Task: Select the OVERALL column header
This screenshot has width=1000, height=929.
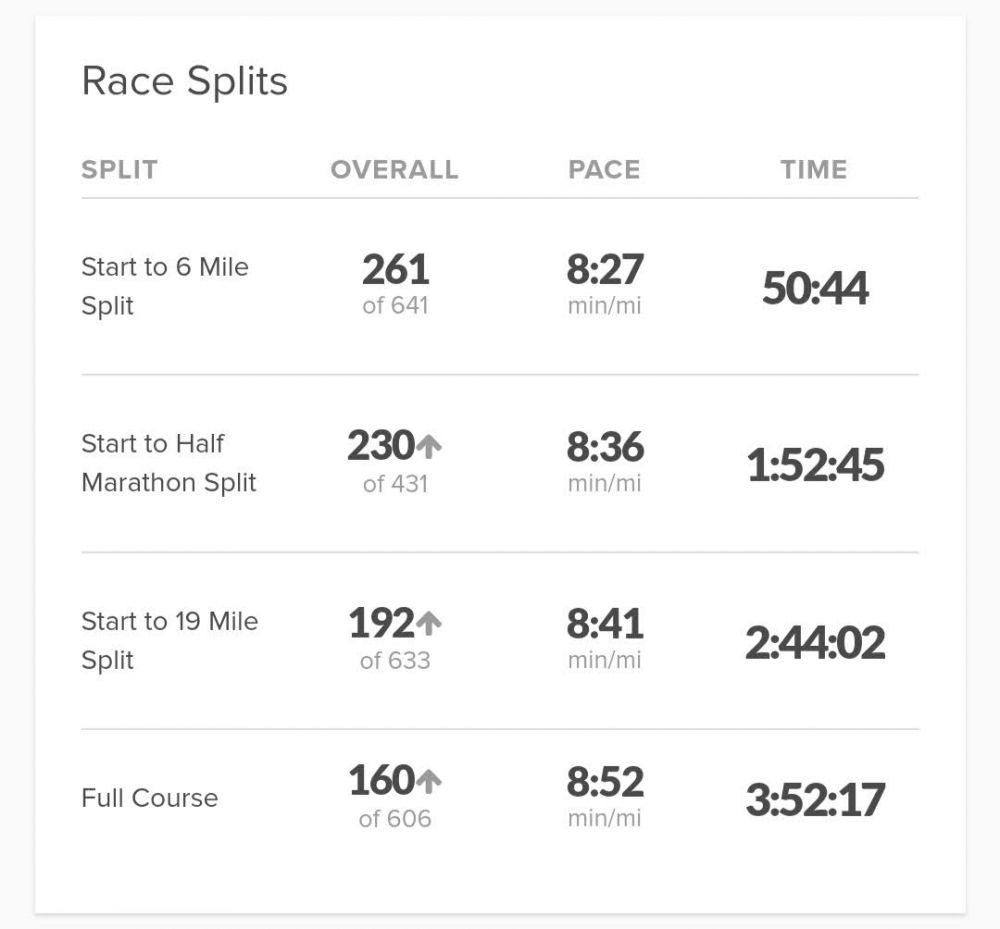Action: point(394,169)
